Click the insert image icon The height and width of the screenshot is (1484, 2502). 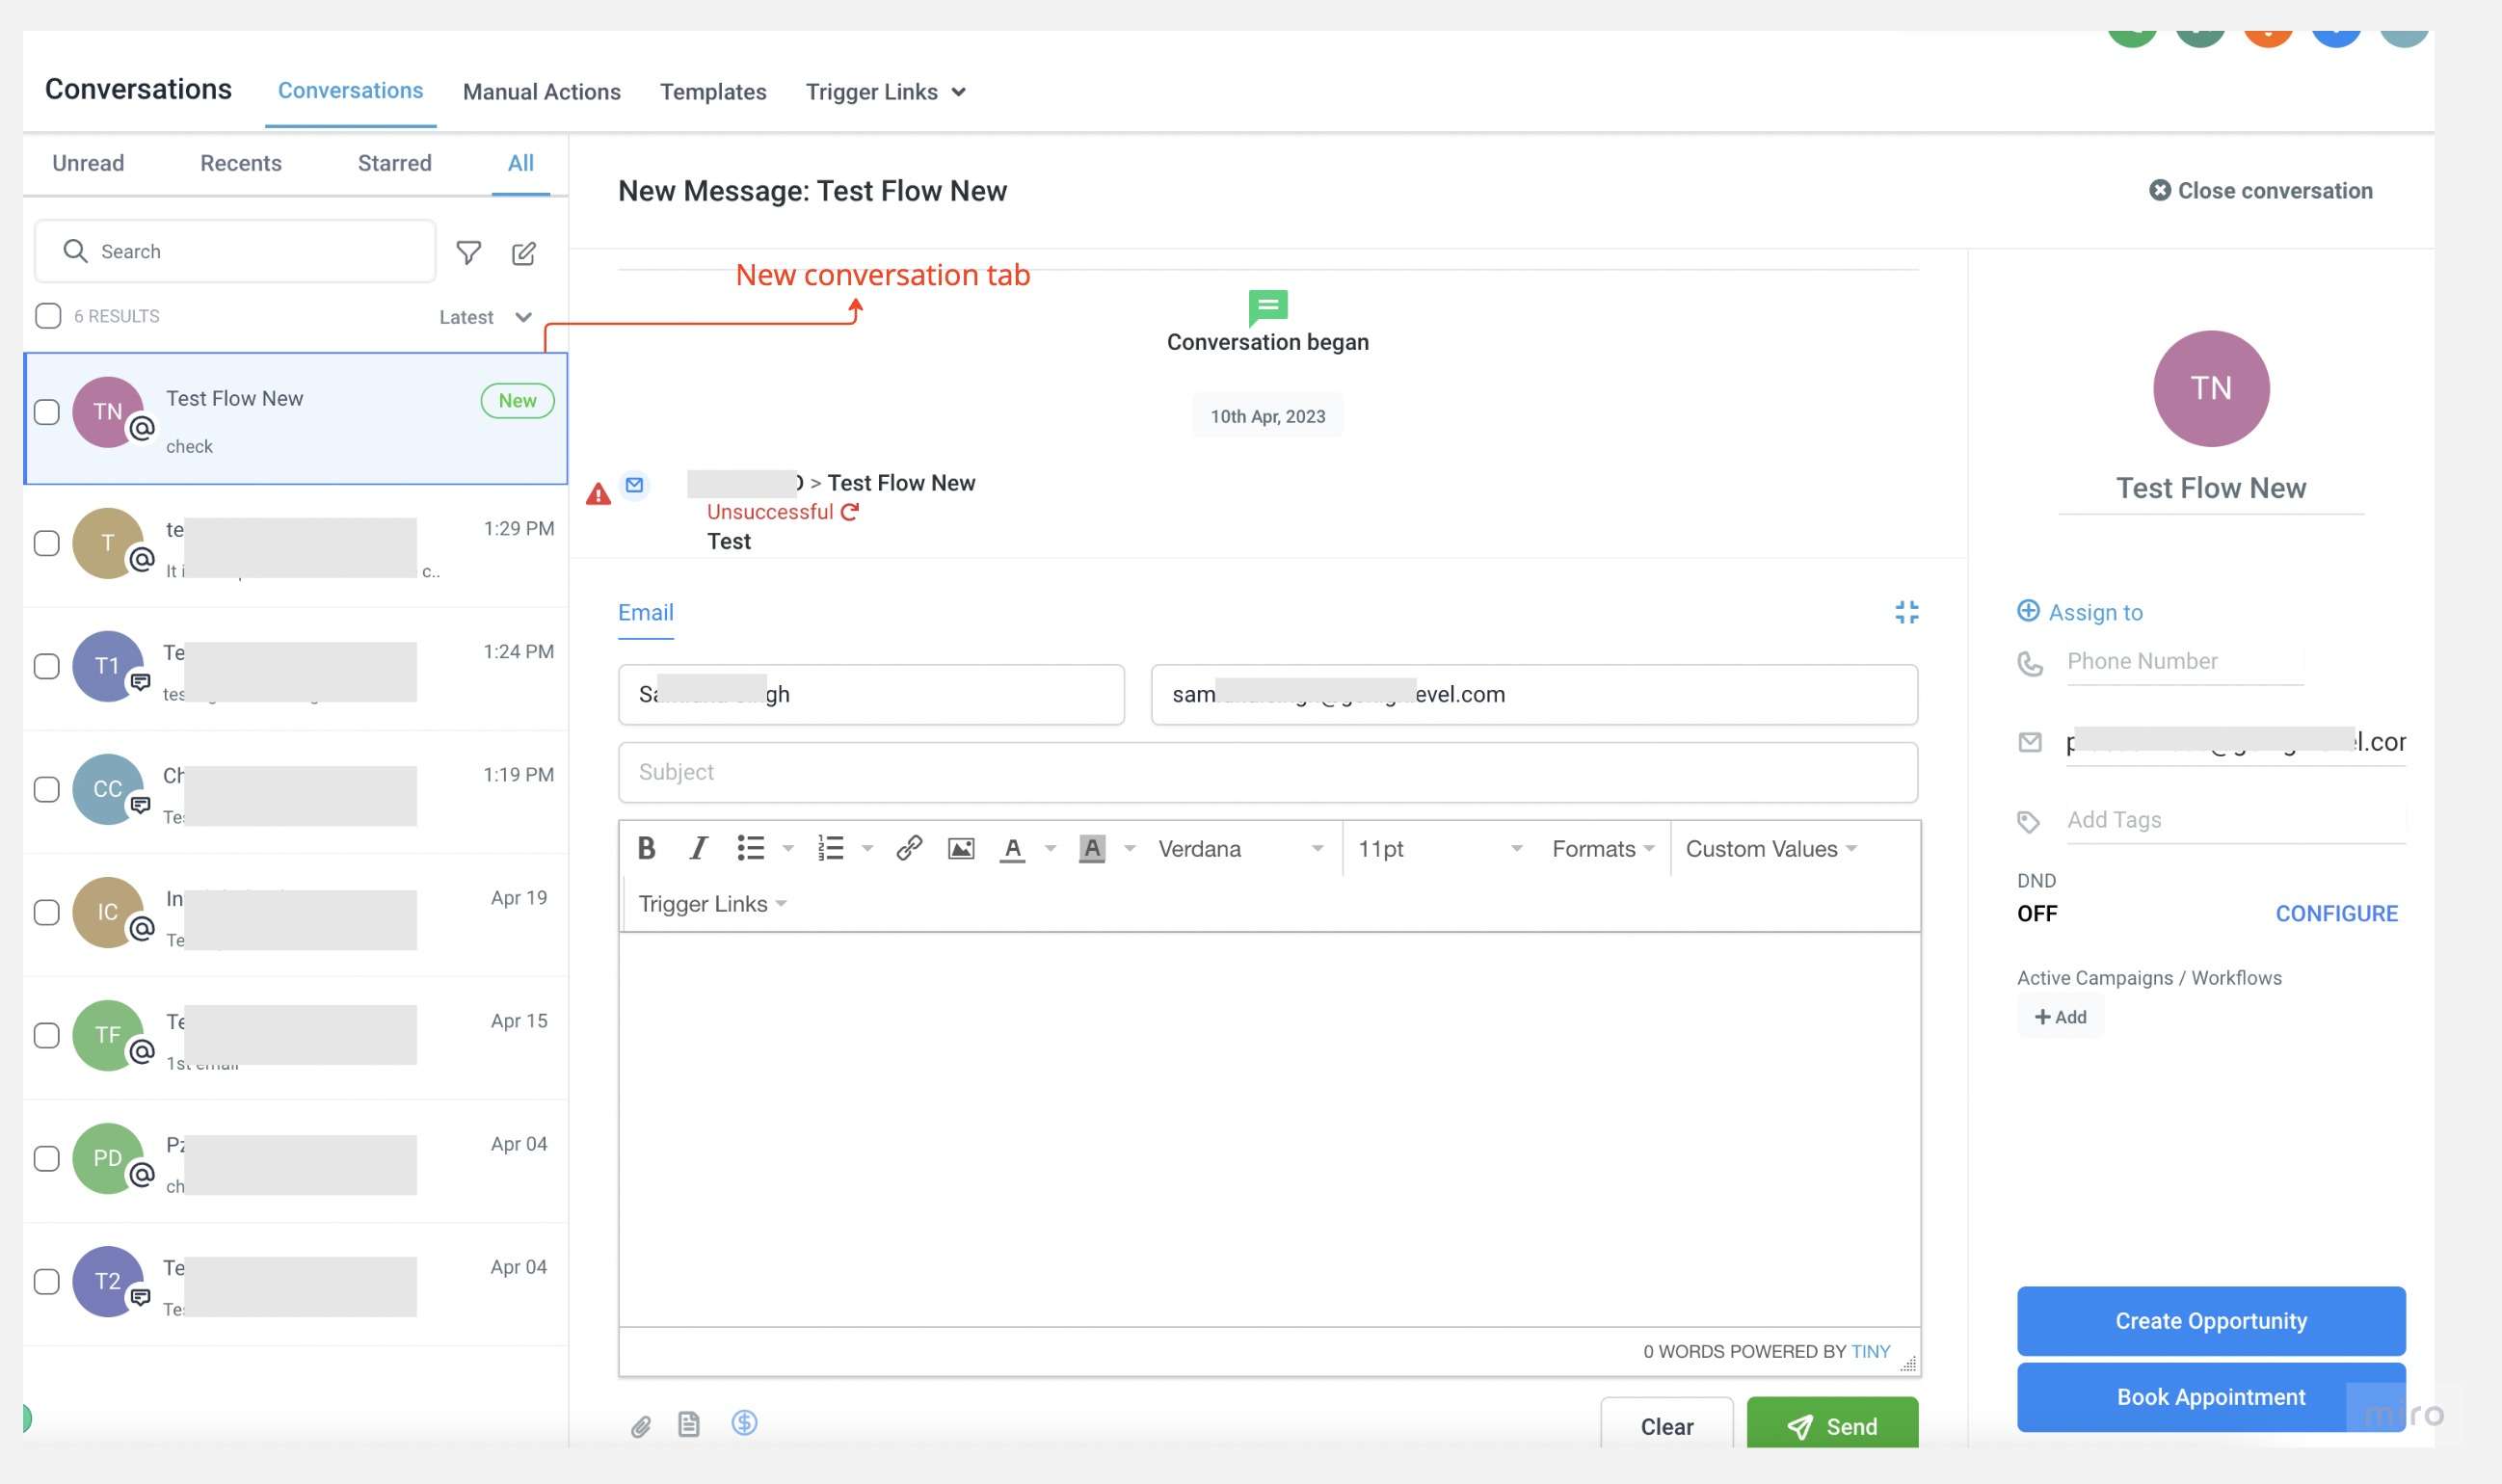pos(961,848)
